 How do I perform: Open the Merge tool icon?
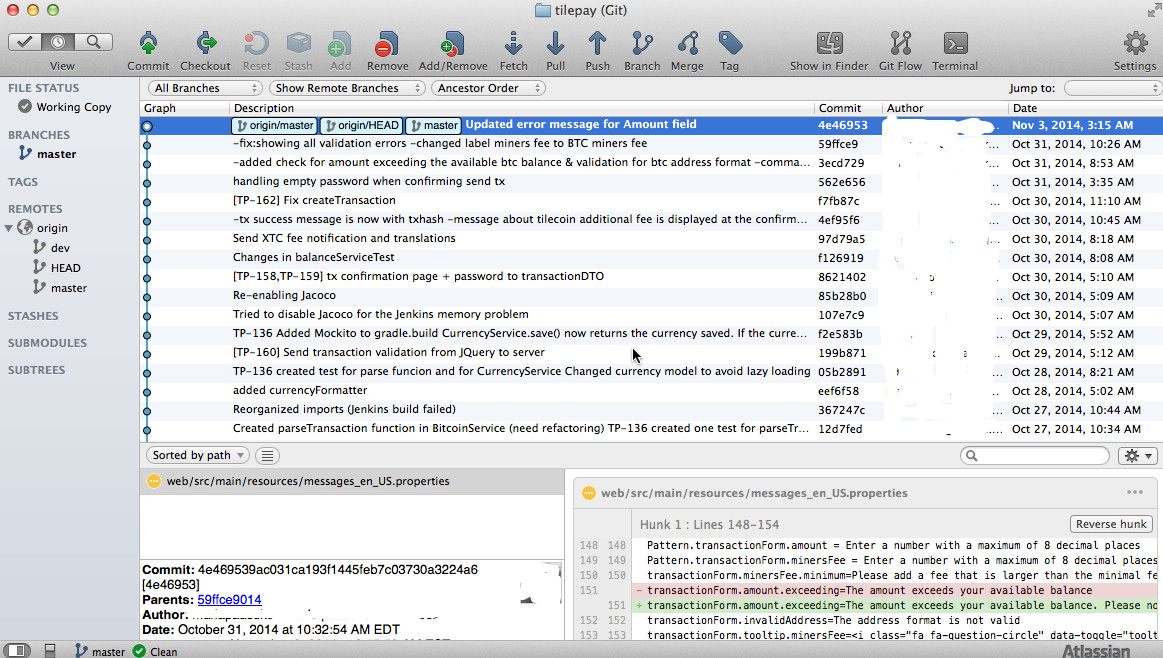coord(688,44)
